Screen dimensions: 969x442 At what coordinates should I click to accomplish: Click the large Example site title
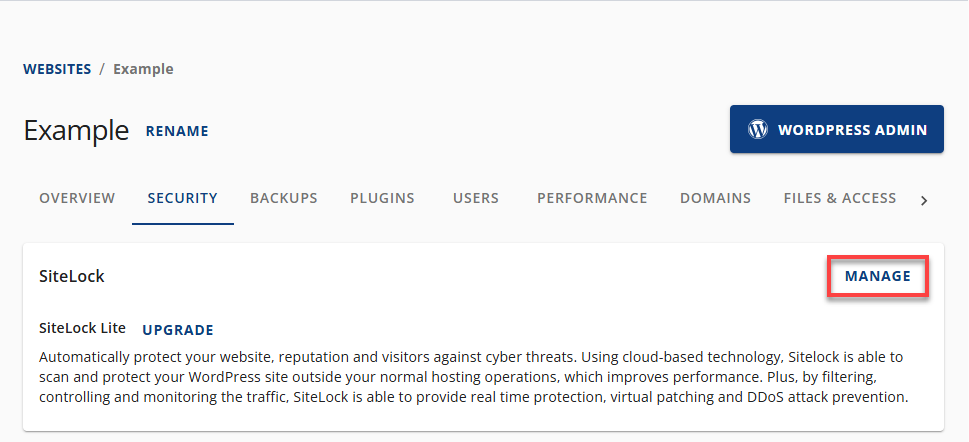[x=76, y=130]
